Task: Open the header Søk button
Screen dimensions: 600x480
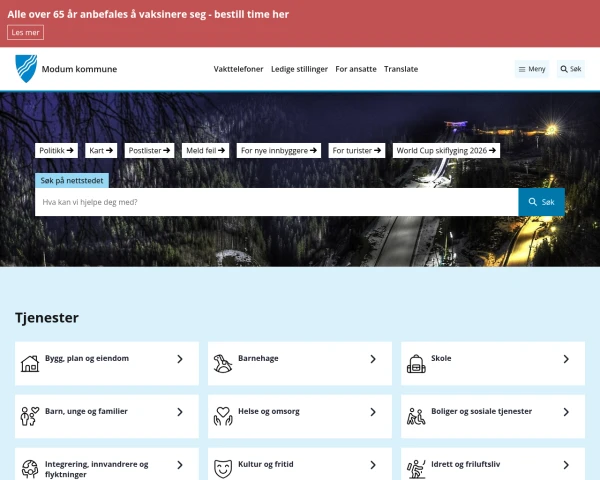Action: [571, 69]
